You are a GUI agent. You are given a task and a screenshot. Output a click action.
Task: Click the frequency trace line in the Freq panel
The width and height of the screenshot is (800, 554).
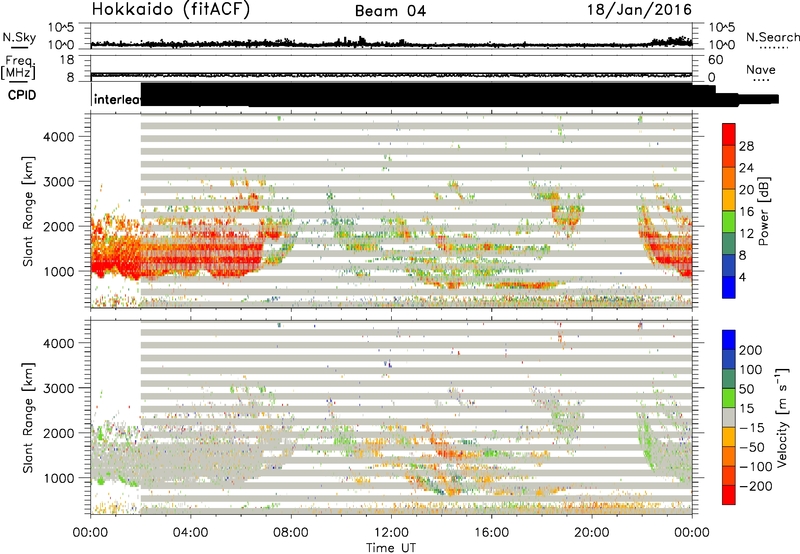coord(391,75)
